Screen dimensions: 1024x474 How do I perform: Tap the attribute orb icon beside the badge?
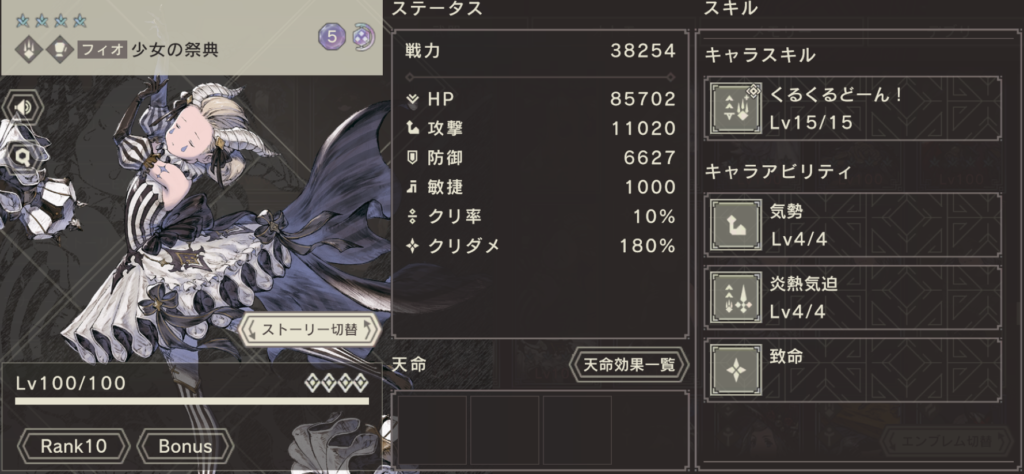point(360,37)
